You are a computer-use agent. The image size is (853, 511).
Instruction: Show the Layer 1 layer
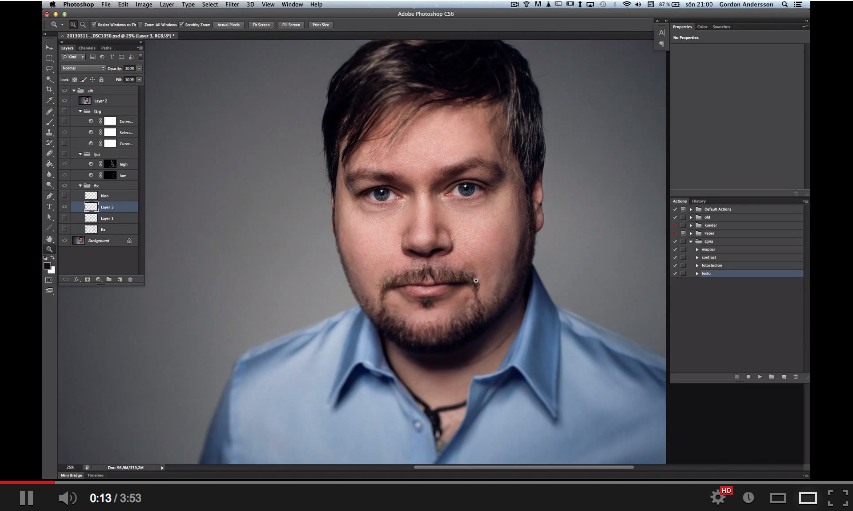64,218
